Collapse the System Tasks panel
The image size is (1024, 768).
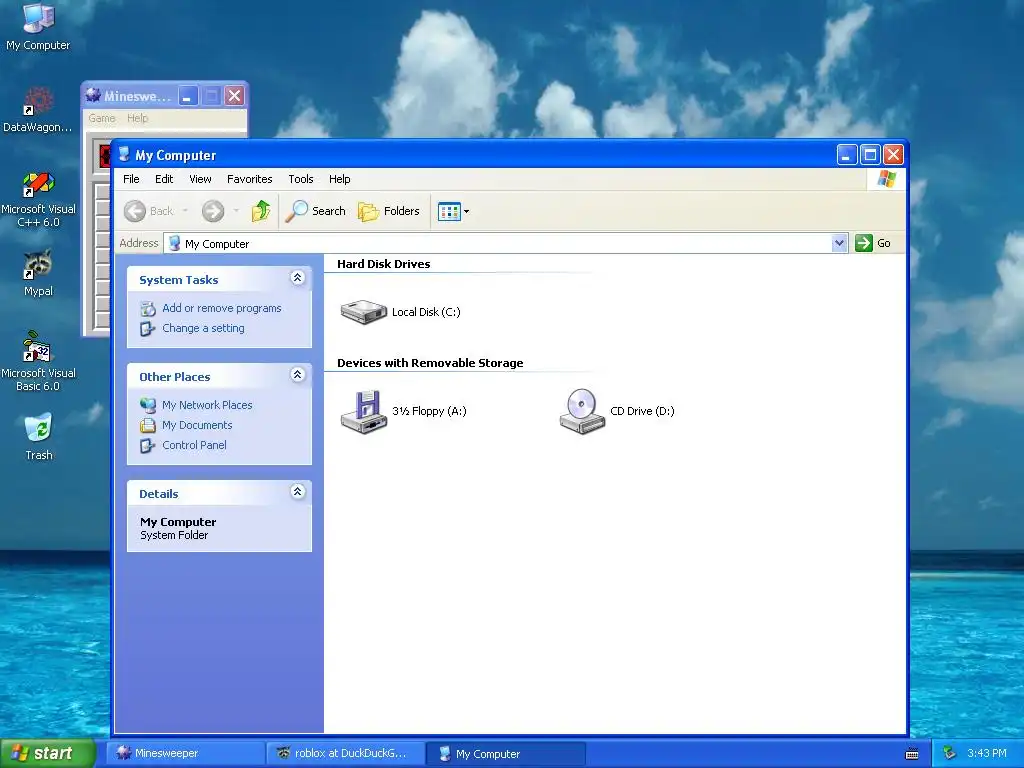click(x=297, y=278)
